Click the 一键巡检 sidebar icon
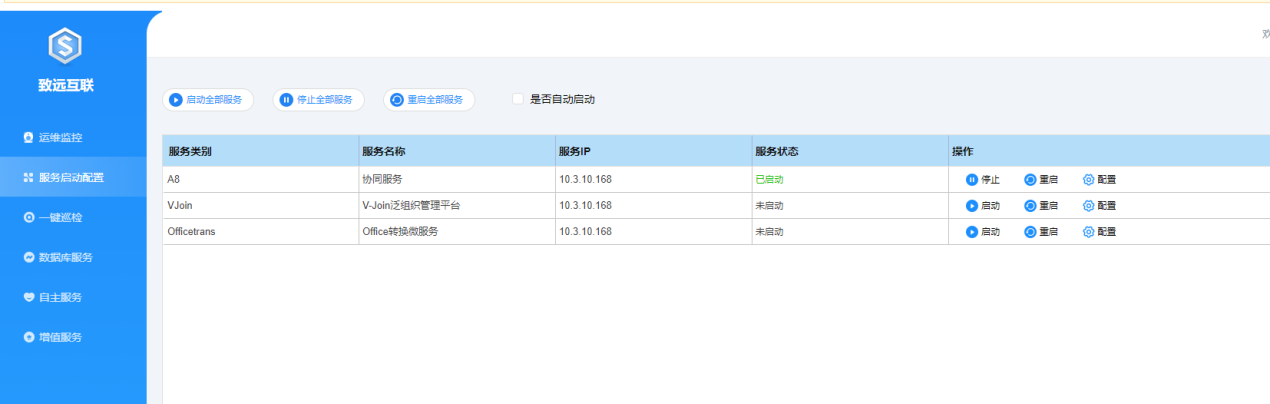1270x404 pixels. coord(29,217)
